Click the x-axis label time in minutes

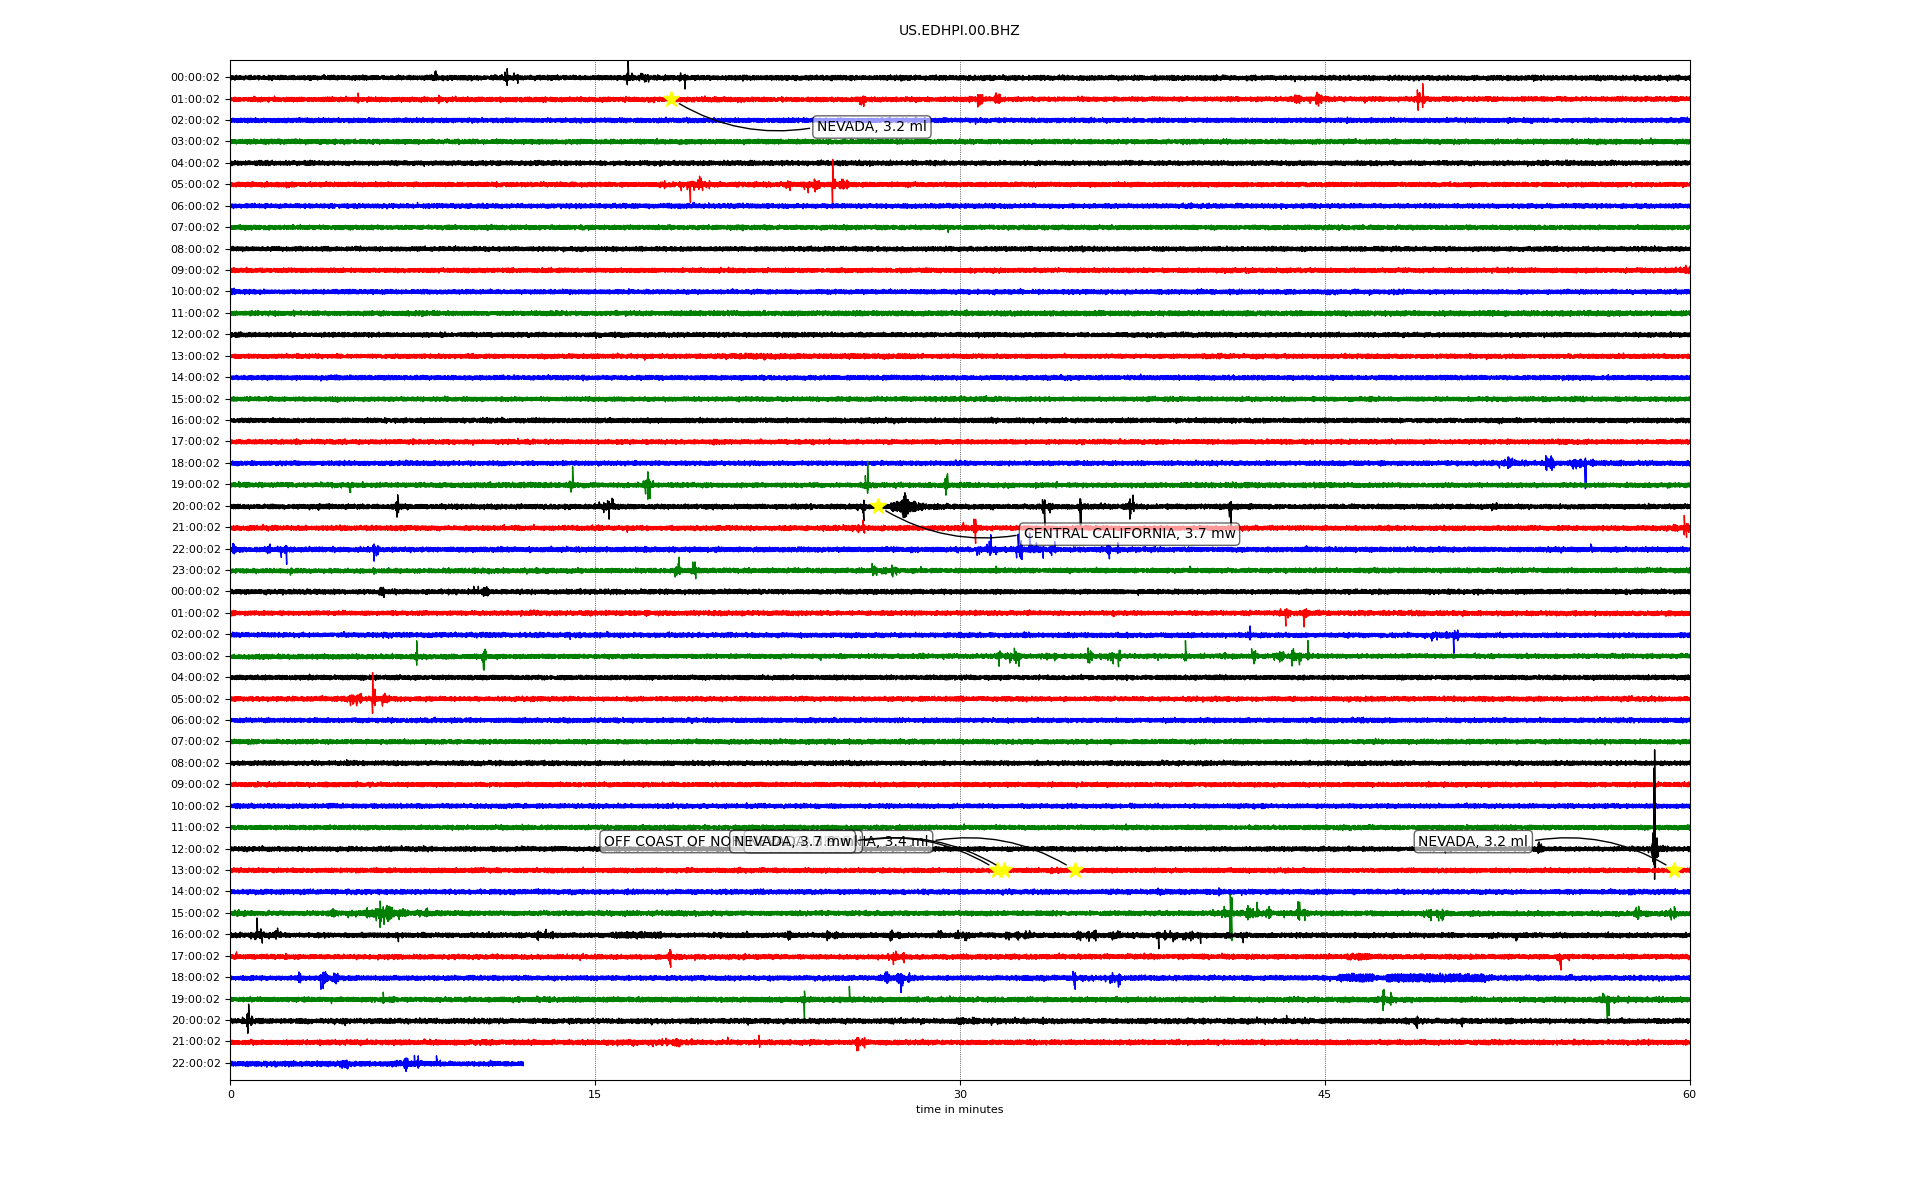coord(959,1109)
